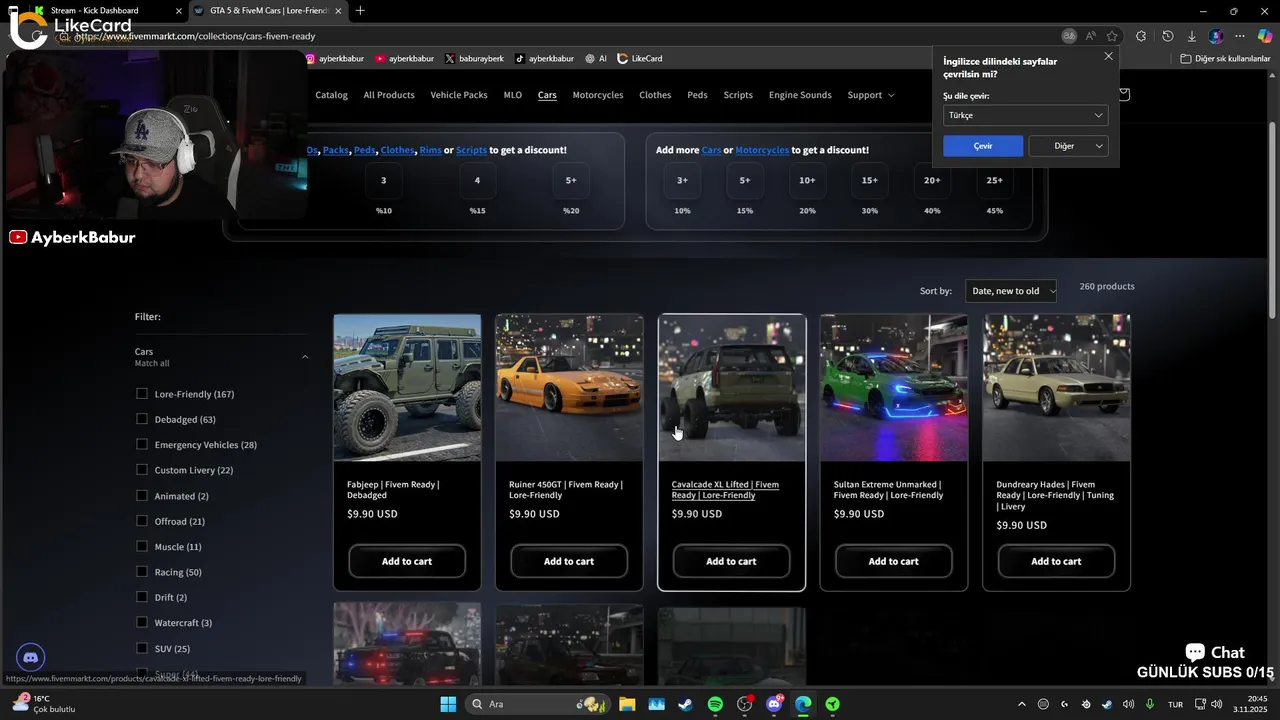Click the Çevir translate button
This screenshot has width=1280, height=720.
pos(983,146)
